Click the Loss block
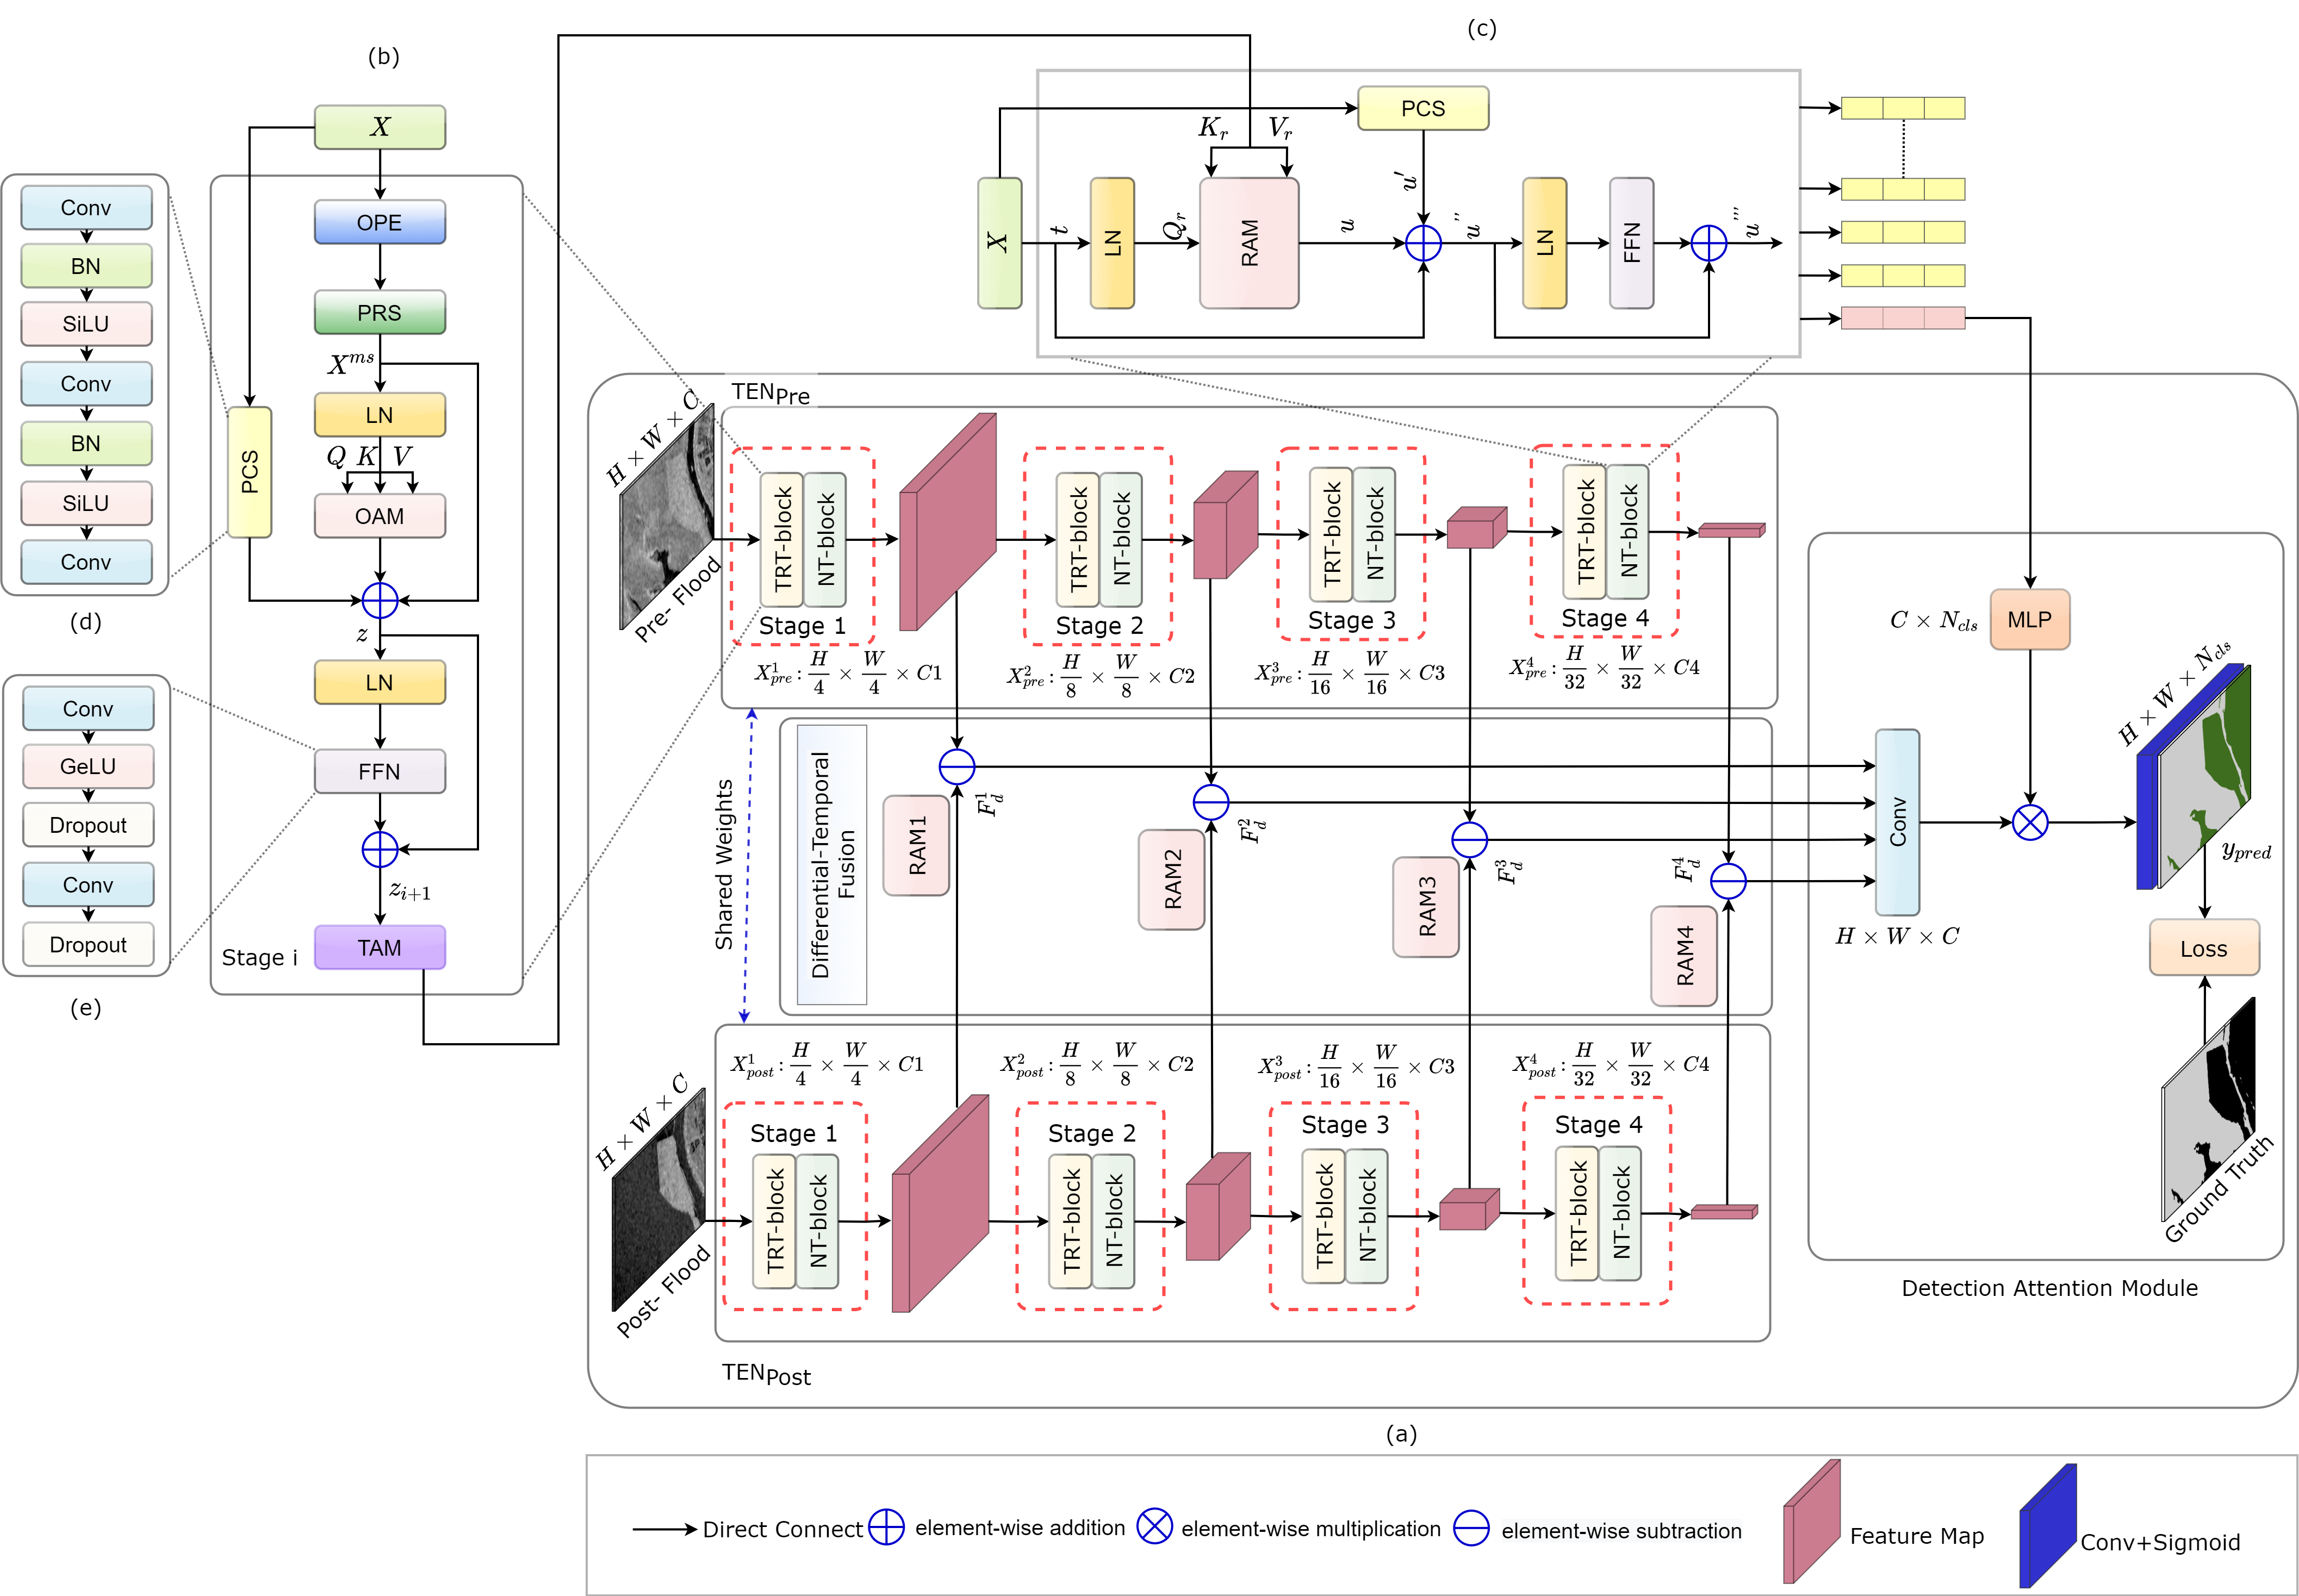 [x=2204, y=948]
